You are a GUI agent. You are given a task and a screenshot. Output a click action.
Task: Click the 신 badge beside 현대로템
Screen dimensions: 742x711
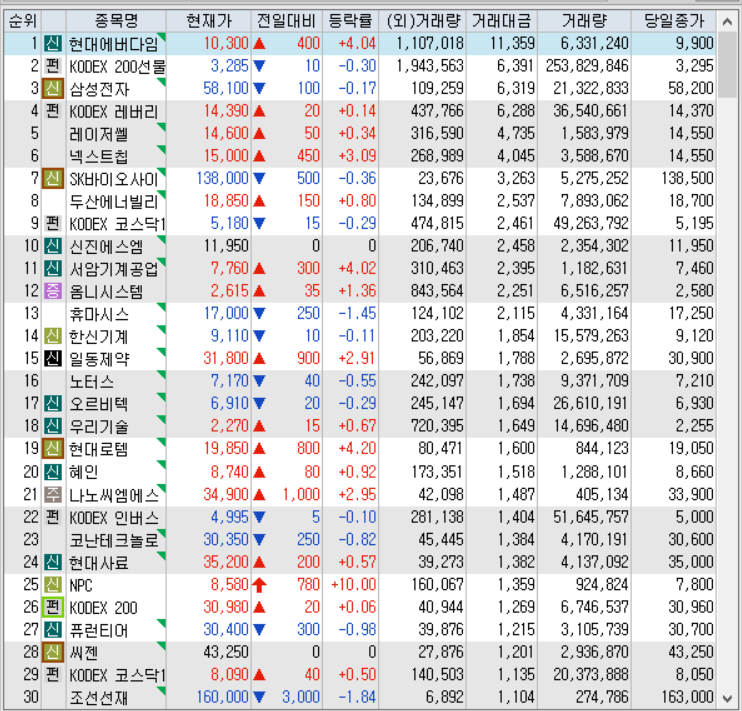click(53, 448)
